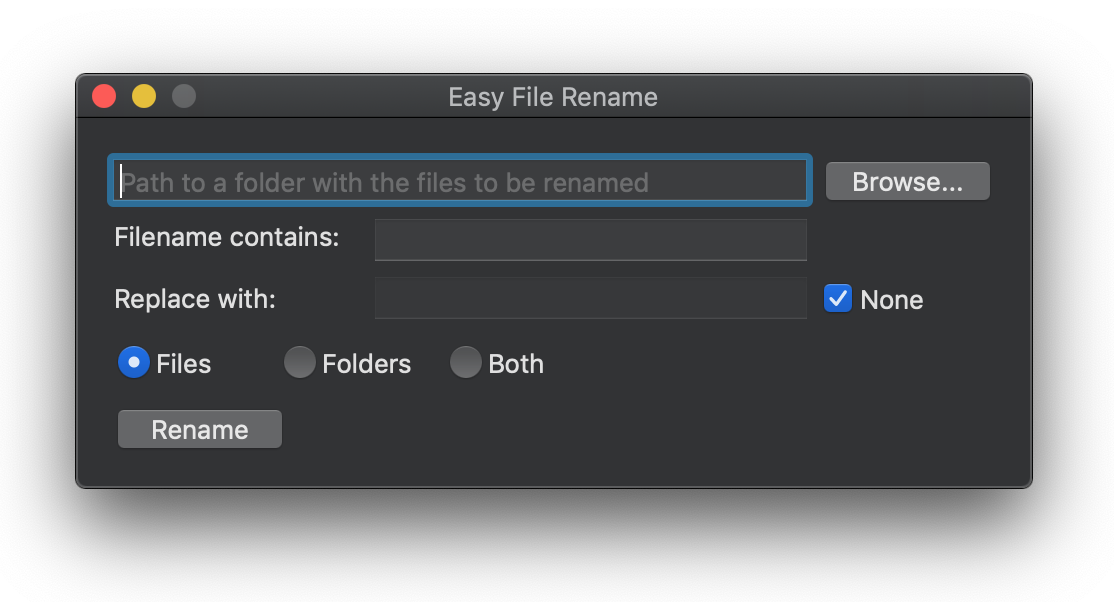The width and height of the screenshot is (1114, 602).
Task: Click the Replace with: label
Action: (x=195, y=299)
